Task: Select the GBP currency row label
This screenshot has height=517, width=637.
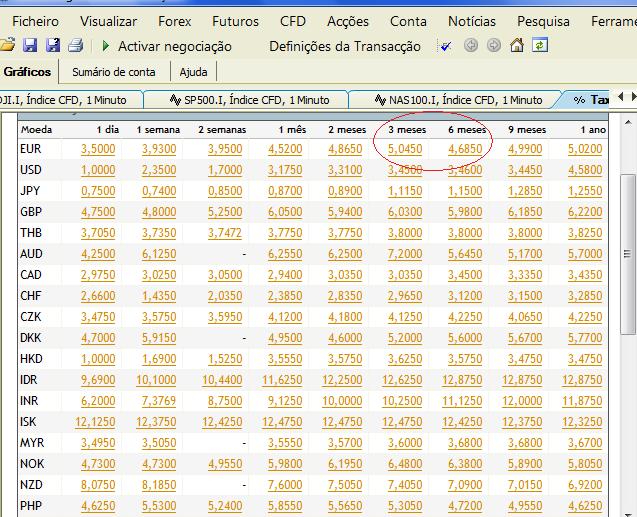Action: coord(31,212)
